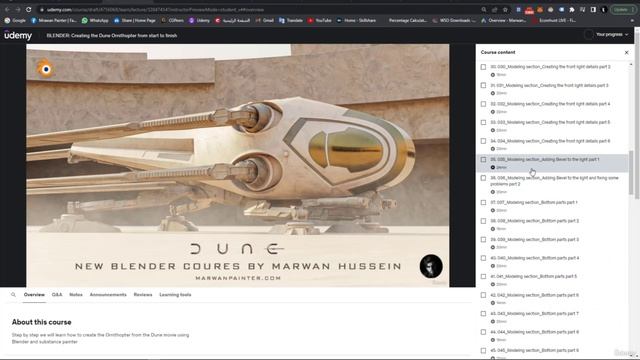Open the Notes tab
This screenshot has width=640, height=360.
[76, 295]
